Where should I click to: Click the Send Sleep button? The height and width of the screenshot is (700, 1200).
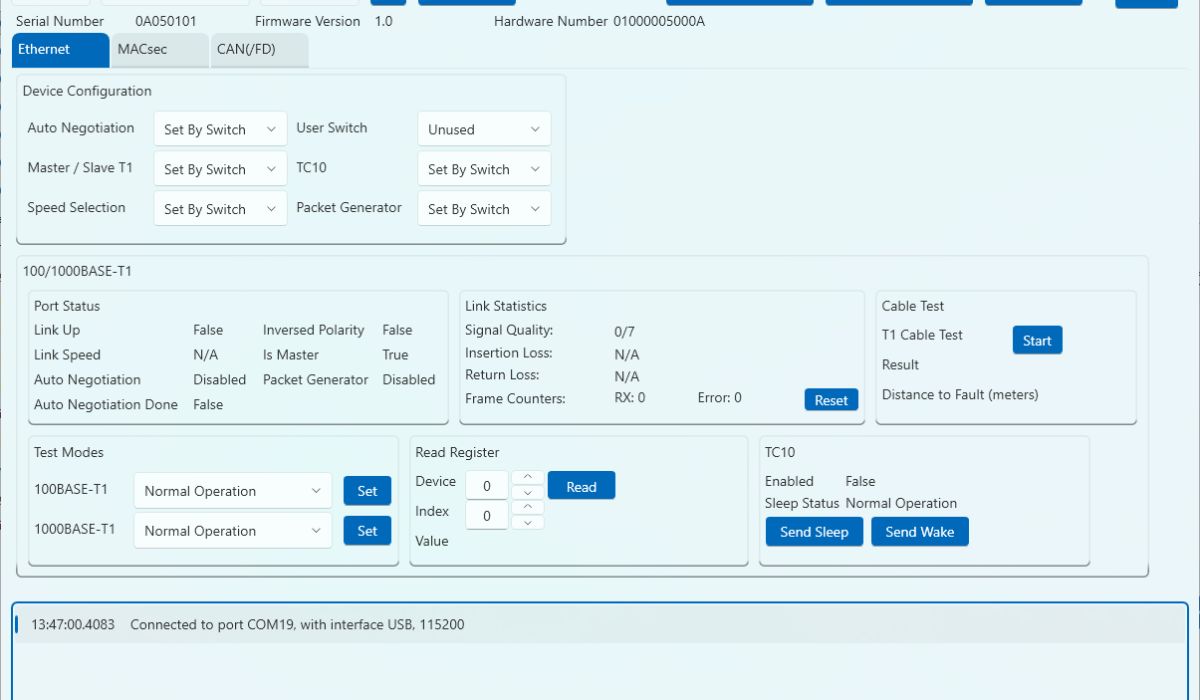click(x=814, y=532)
